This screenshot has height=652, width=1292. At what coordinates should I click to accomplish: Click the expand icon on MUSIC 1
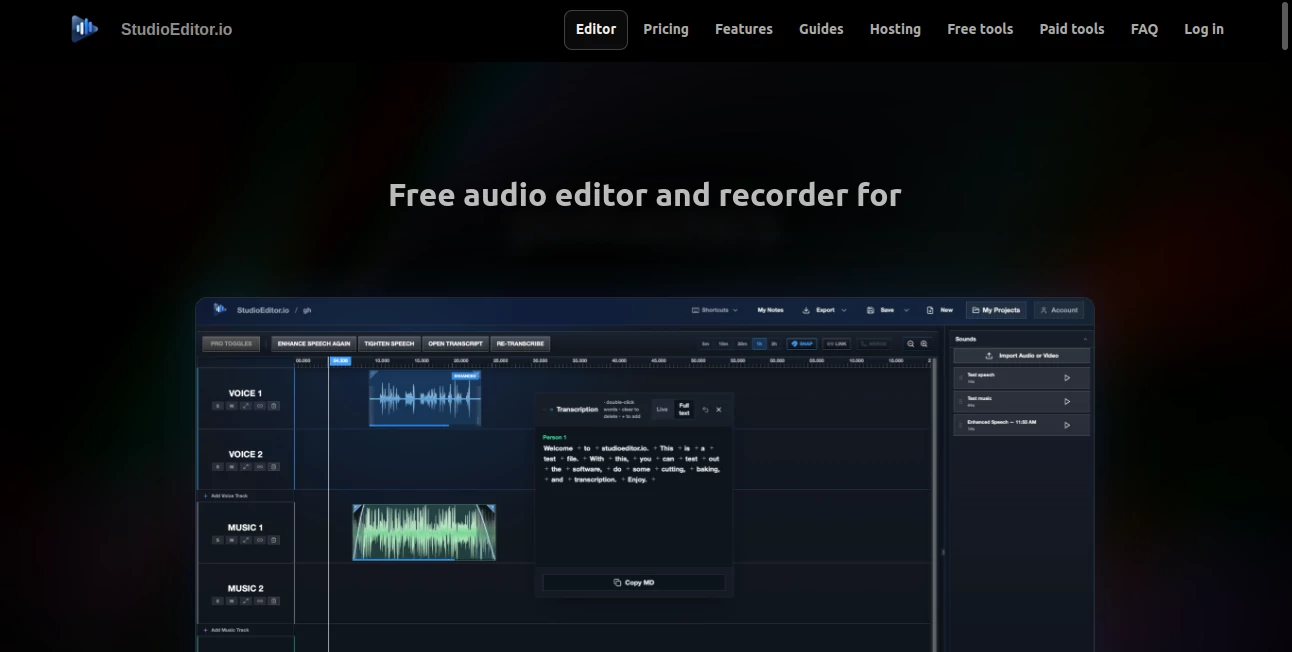tap(246, 540)
